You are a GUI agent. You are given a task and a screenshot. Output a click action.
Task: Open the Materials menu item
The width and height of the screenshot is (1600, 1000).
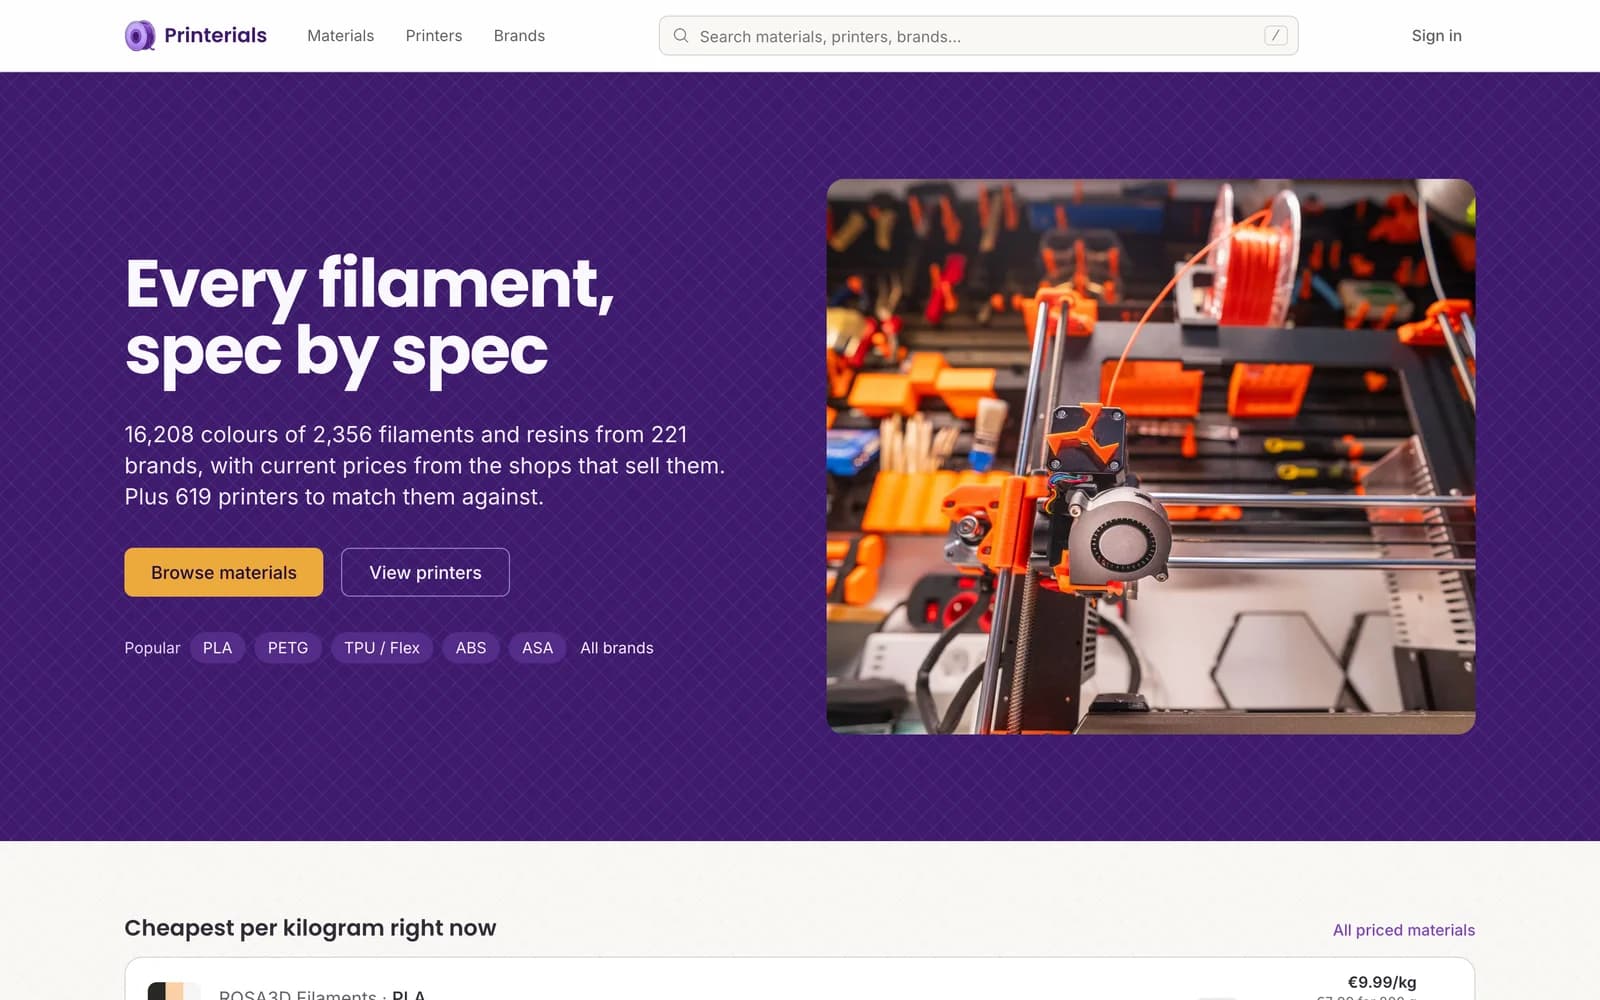point(340,36)
